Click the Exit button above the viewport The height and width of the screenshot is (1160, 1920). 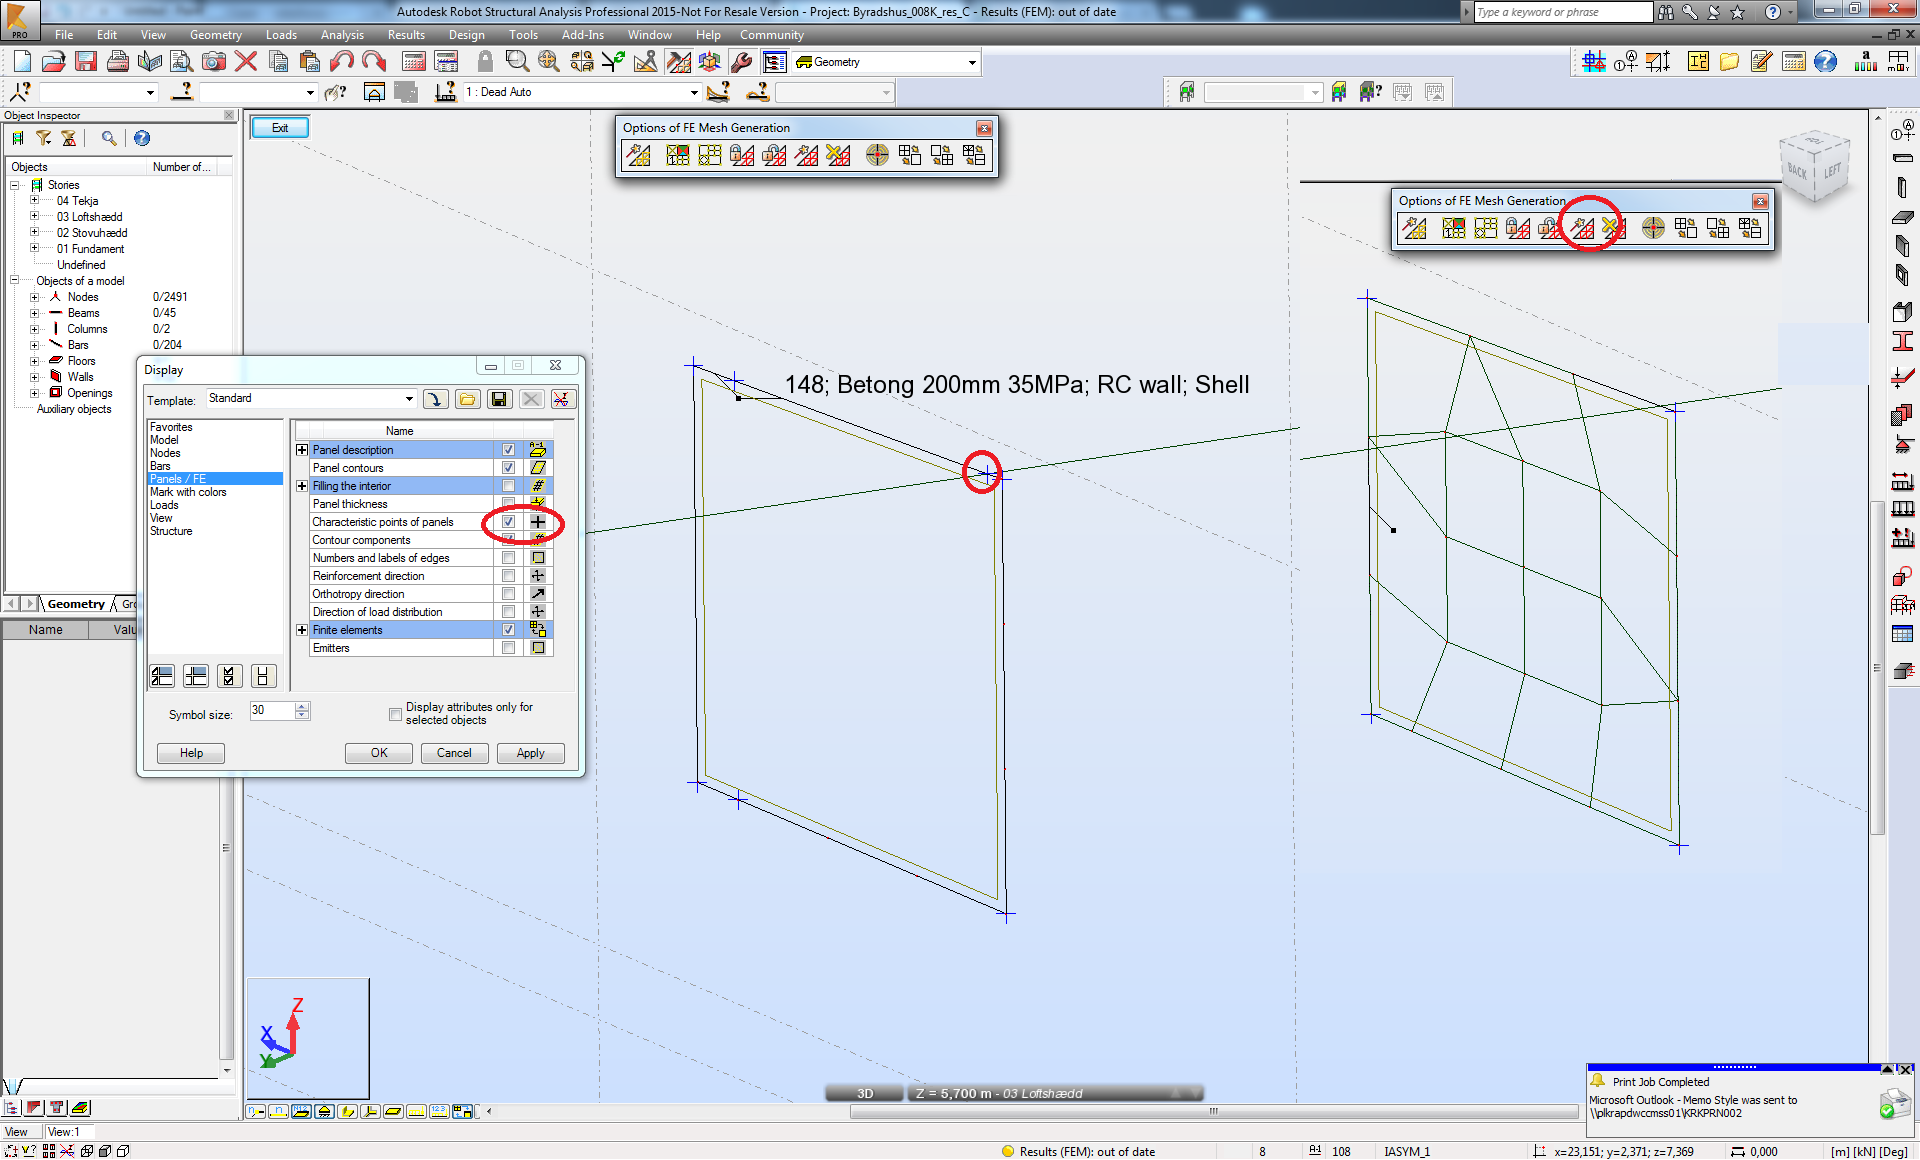click(279, 127)
